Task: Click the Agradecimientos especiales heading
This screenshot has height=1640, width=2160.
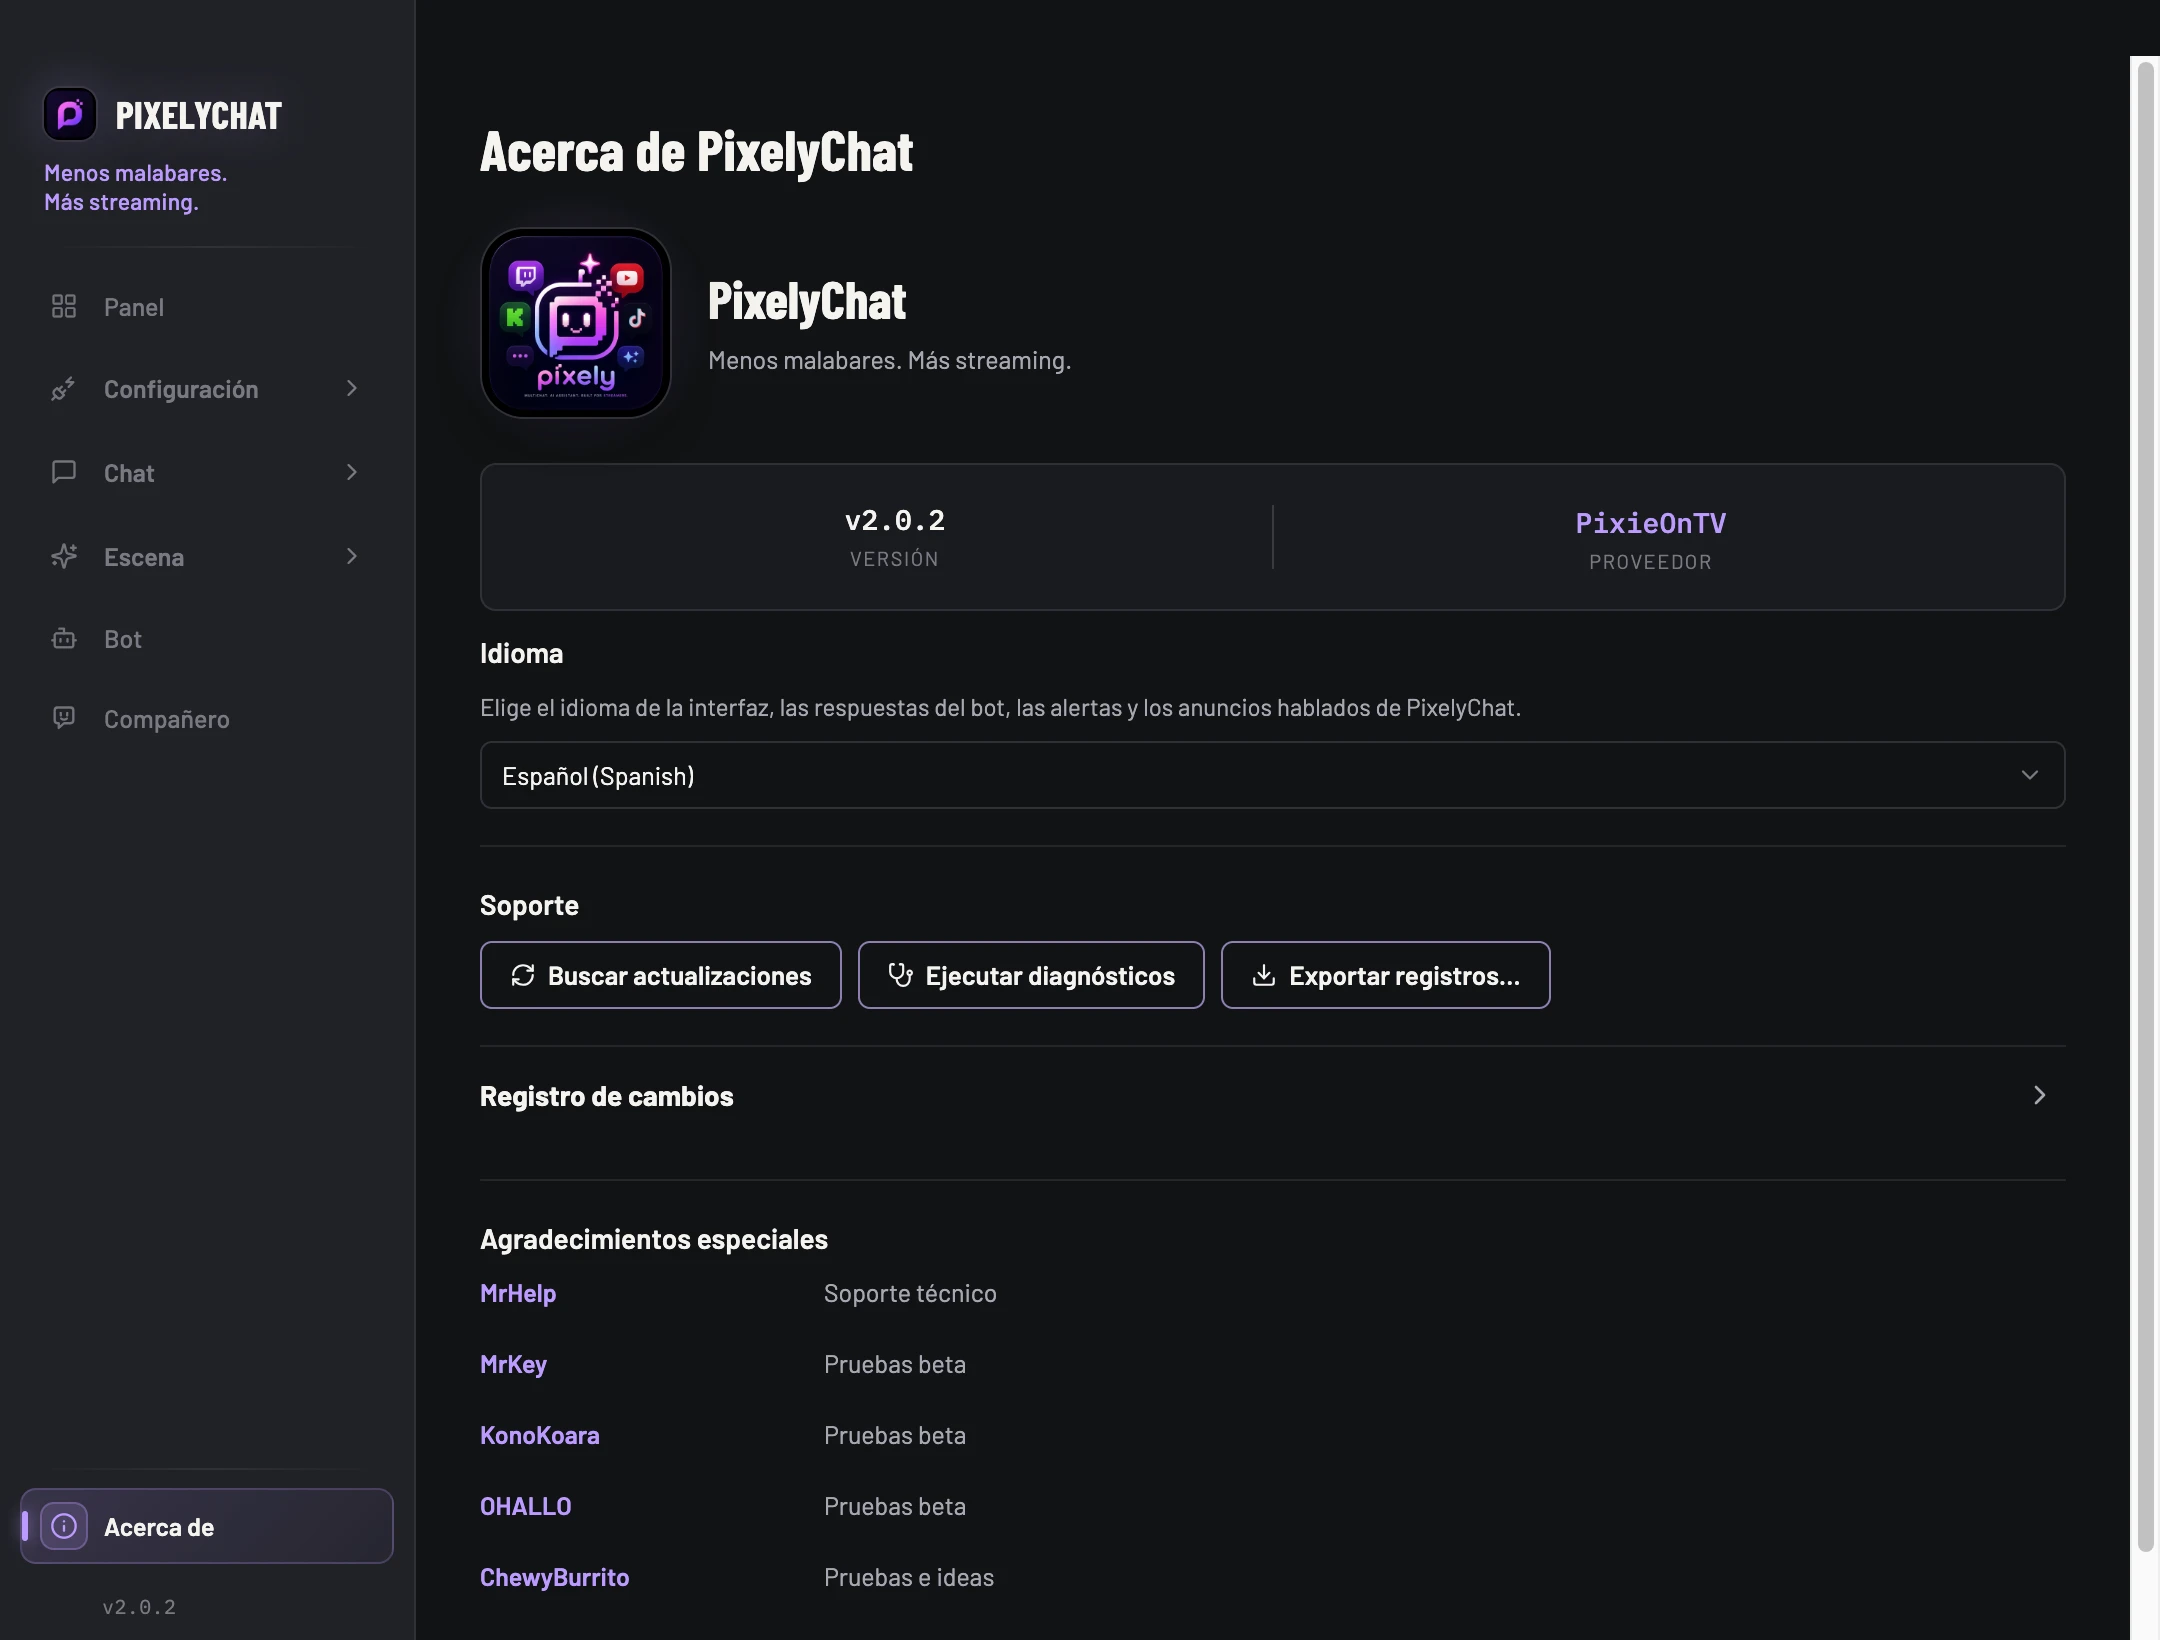Action: click(x=654, y=1239)
